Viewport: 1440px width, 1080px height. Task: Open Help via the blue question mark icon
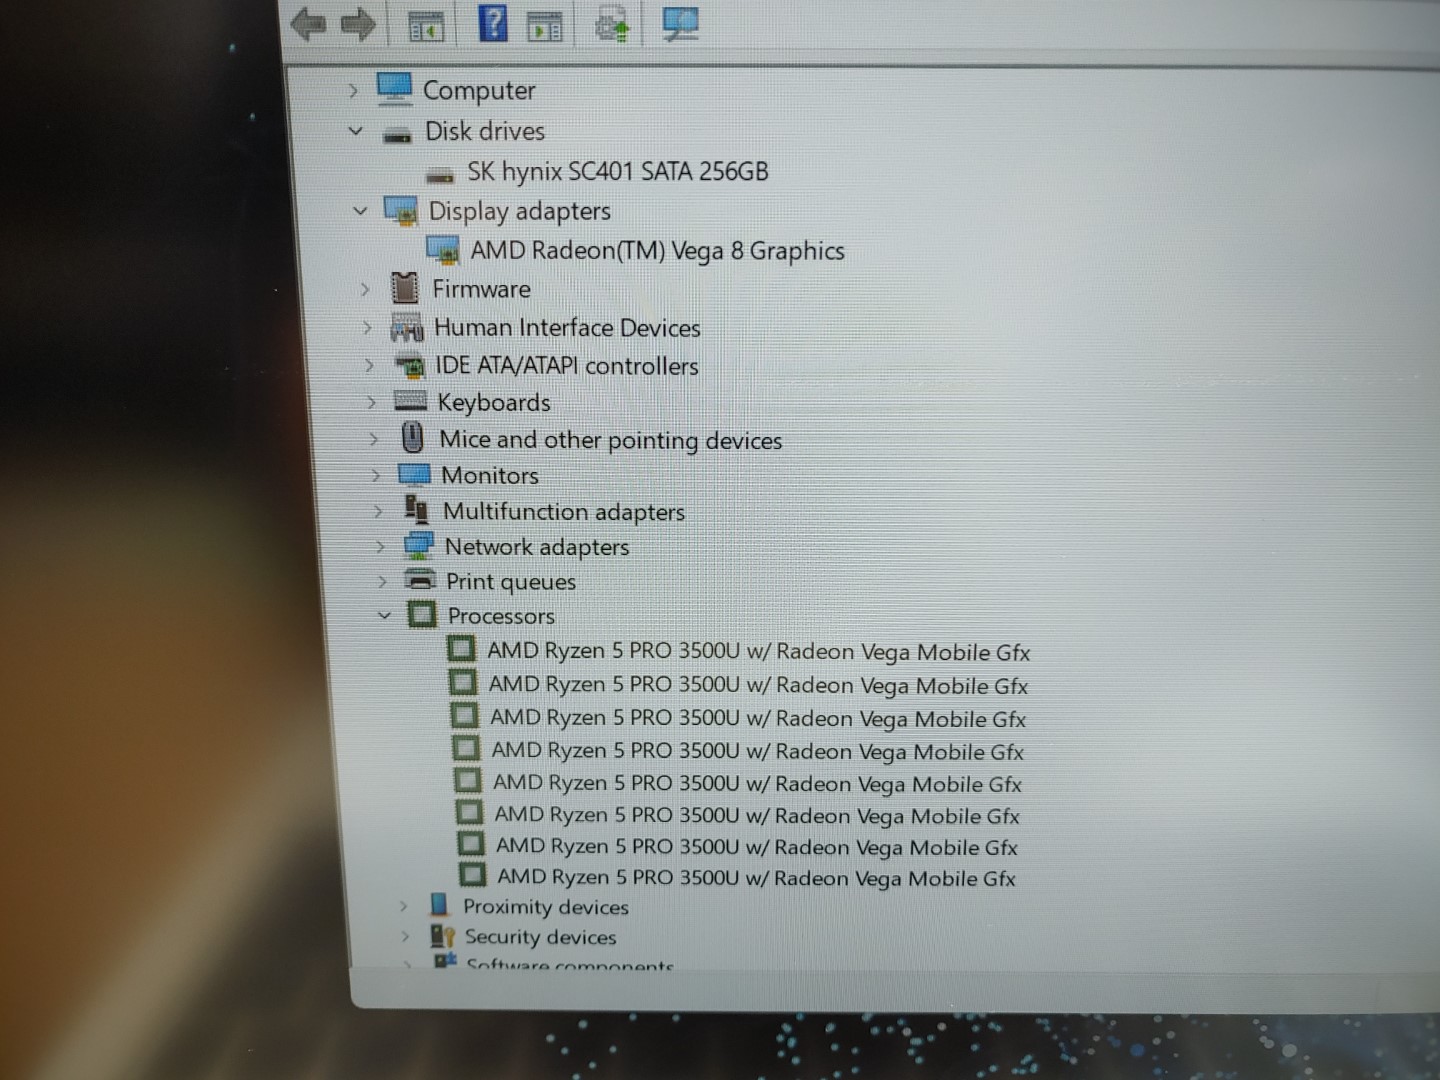point(492,22)
